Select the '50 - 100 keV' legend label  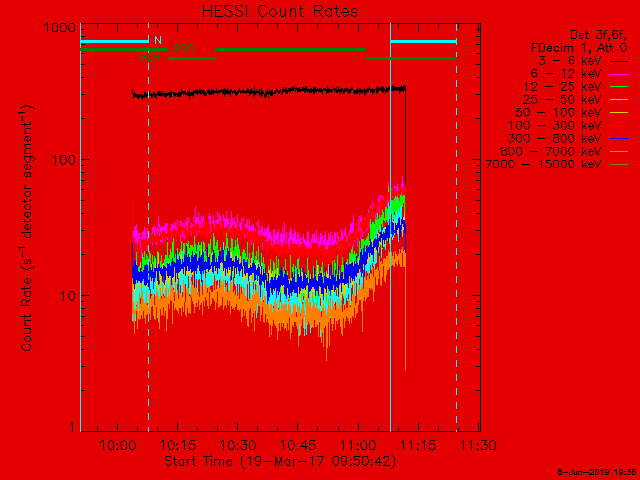(558, 113)
